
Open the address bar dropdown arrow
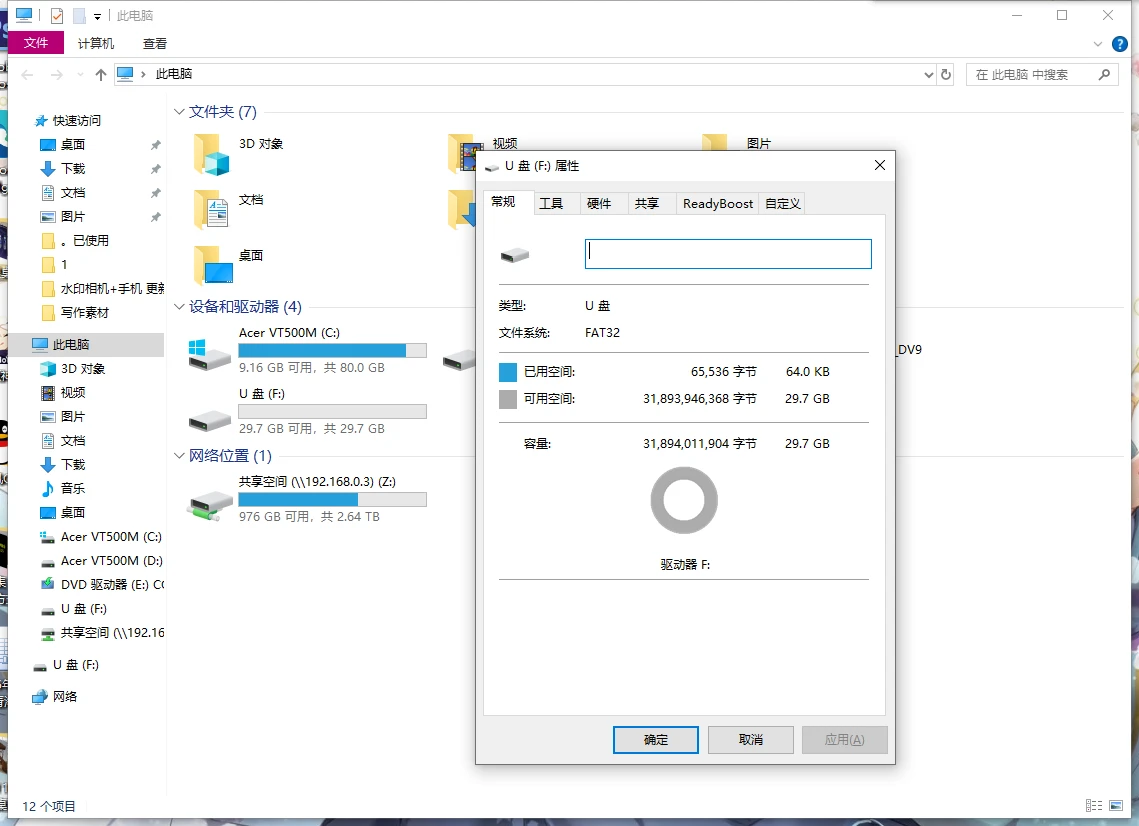click(x=927, y=74)
